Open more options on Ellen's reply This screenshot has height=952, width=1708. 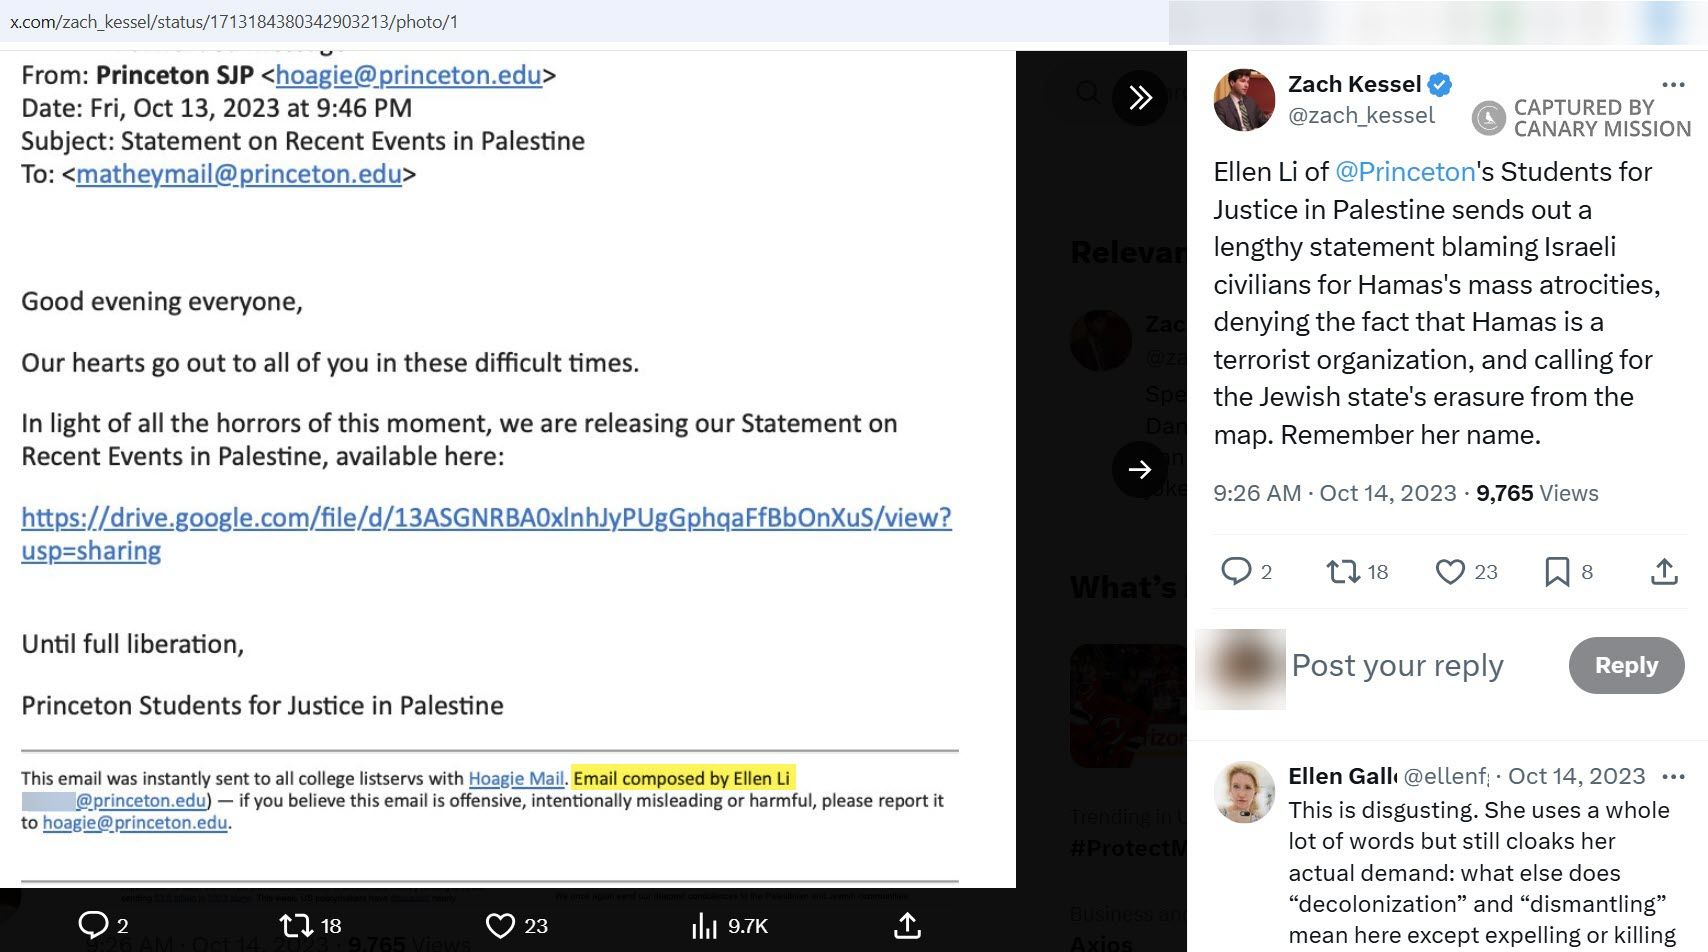[x=1673, y=776]
